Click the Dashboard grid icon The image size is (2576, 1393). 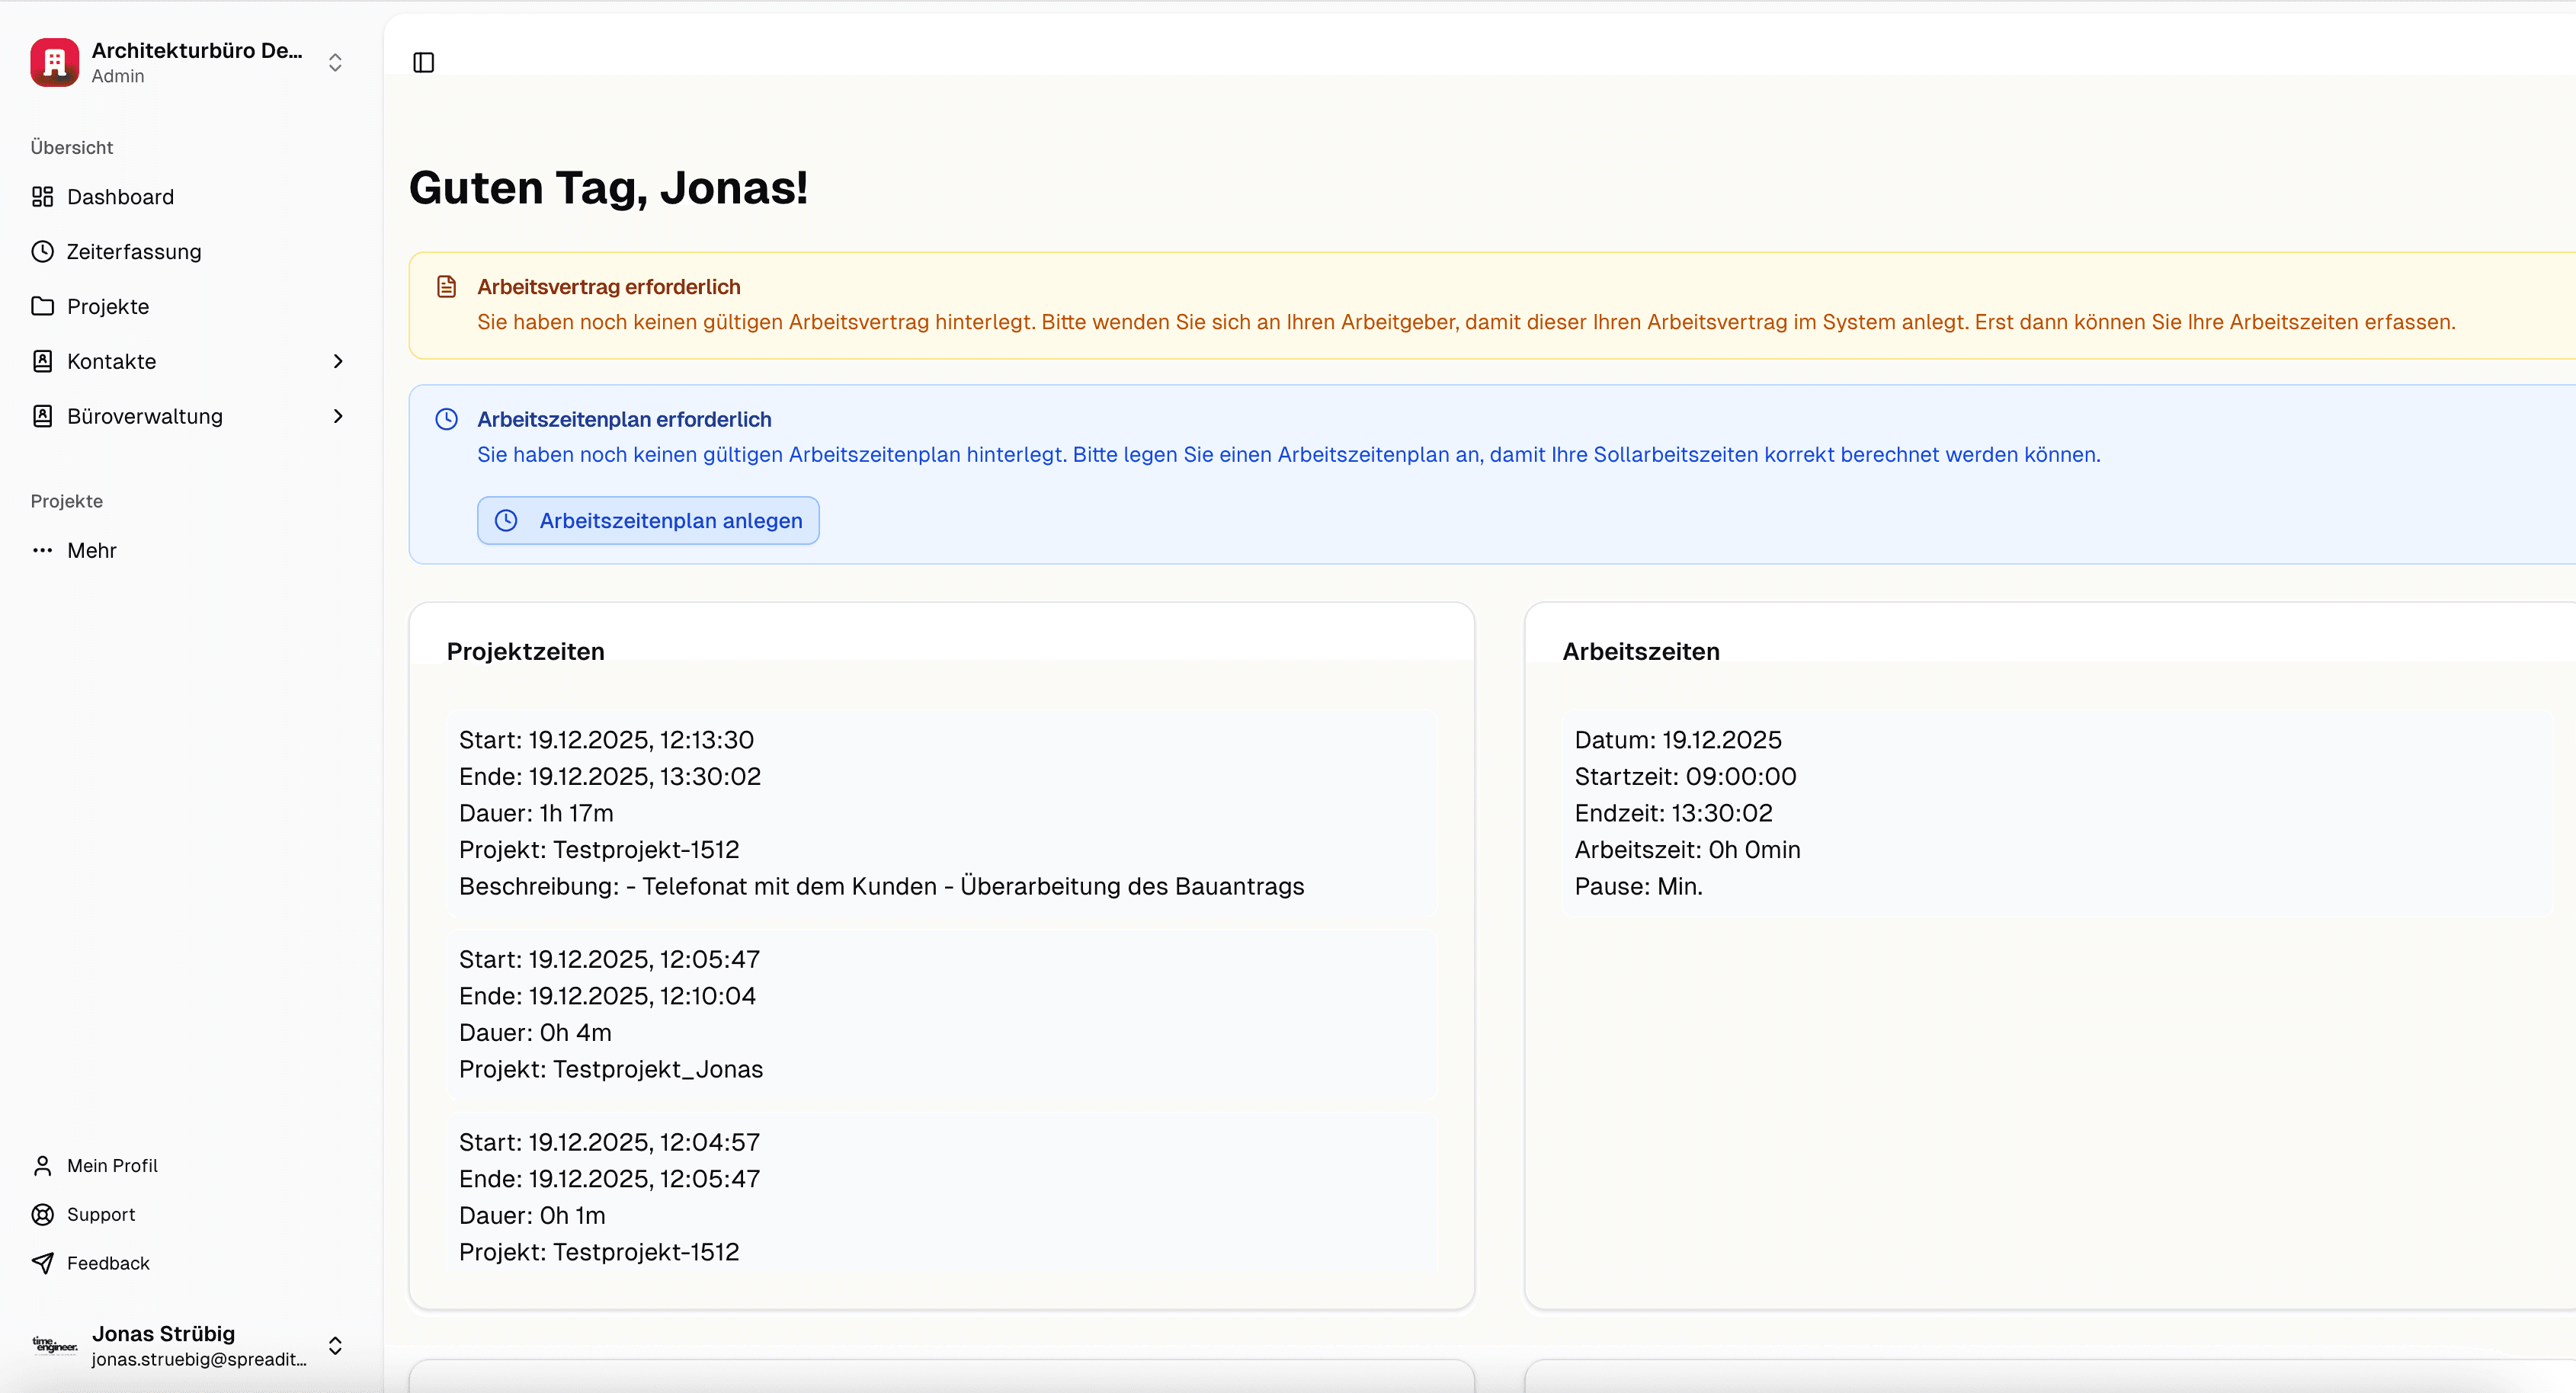[43, 197]
